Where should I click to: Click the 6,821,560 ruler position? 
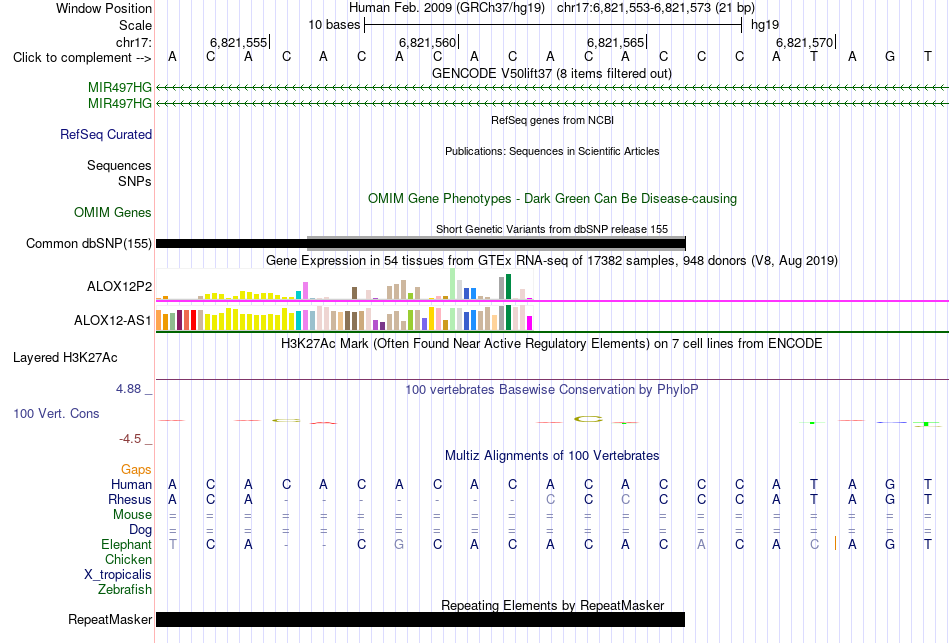427,42
